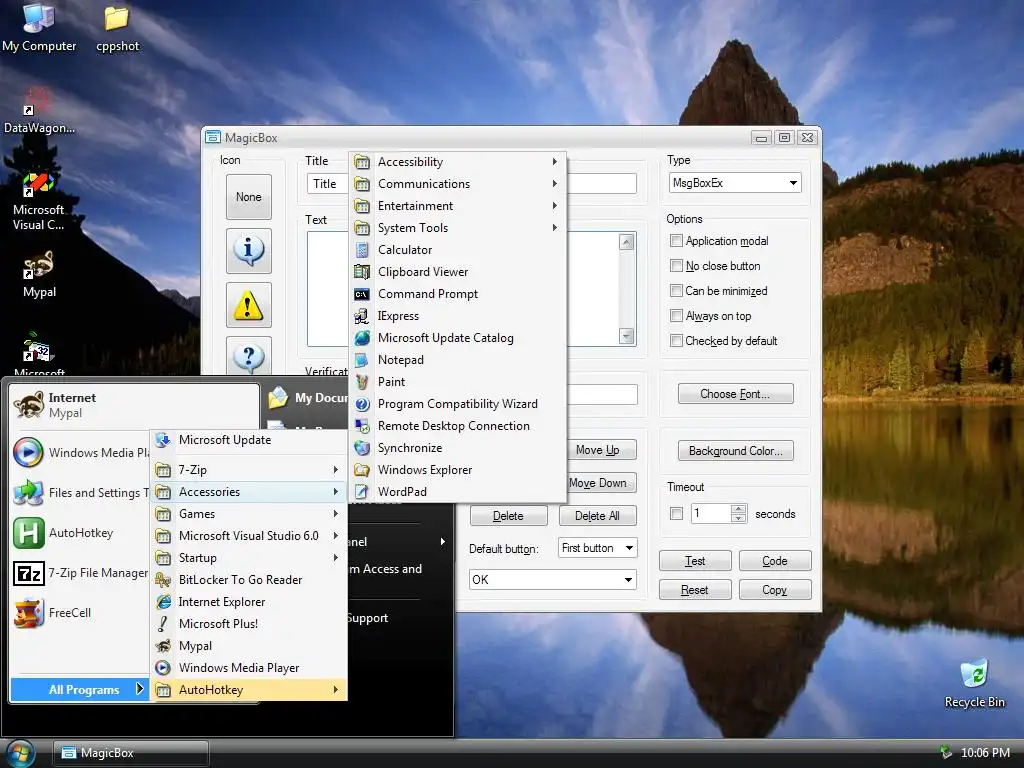1024x768 pixels.
Task: Expand the 7-Zip program folder
Action: point(248,470)
